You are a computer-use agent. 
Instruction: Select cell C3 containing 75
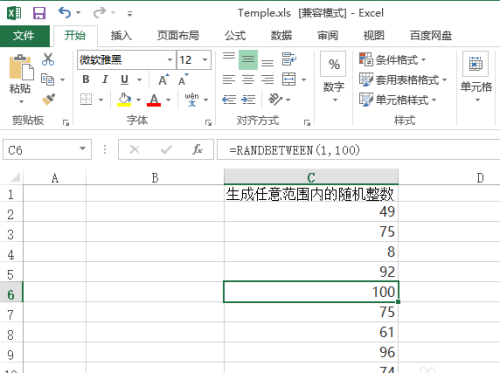pos(311,232)
